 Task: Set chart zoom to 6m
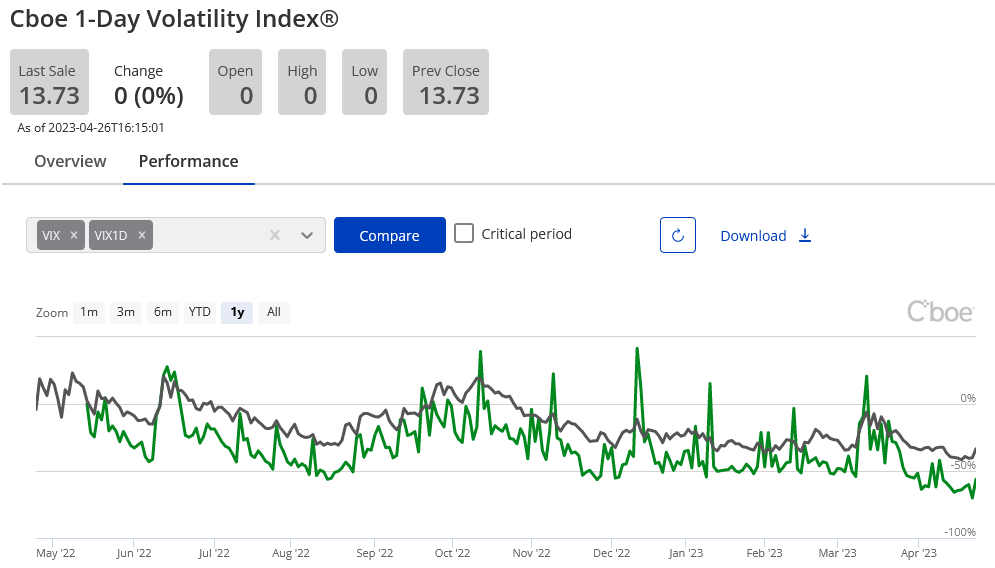(162, 312)
